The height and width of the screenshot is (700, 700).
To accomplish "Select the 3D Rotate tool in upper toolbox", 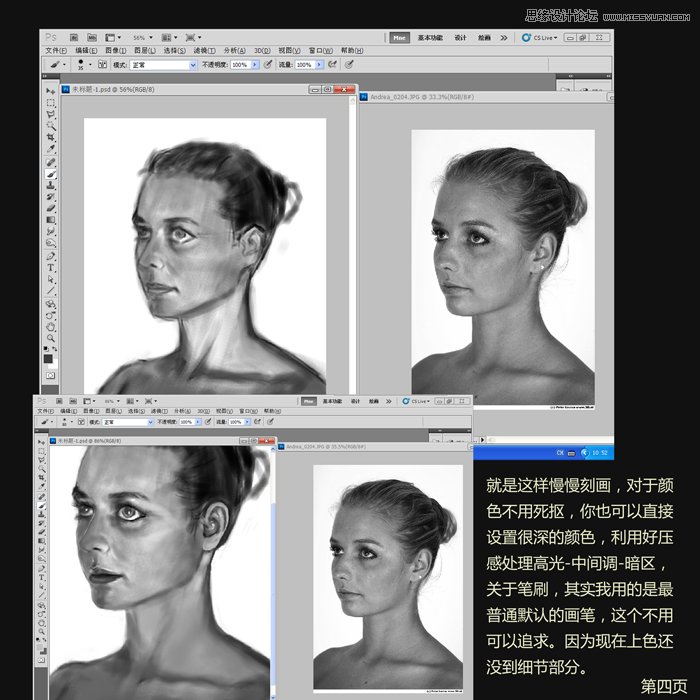I will [x=50, y=304].
